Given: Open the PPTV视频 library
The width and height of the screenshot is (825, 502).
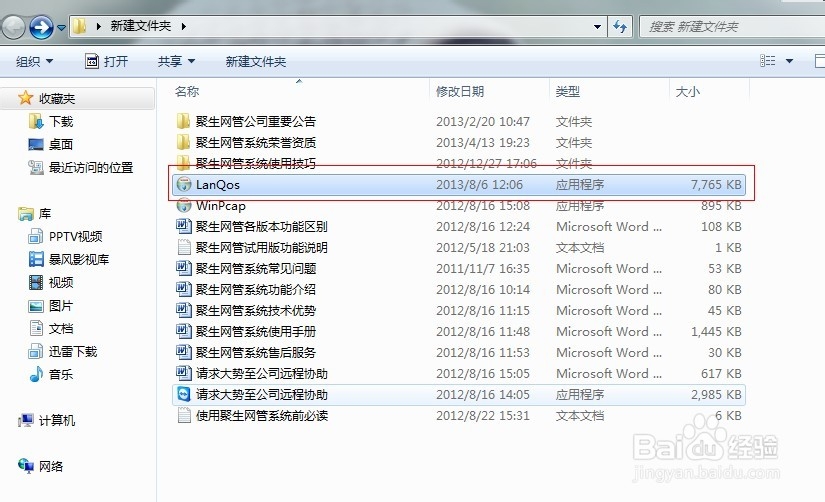Looking at the screenshot, I should pos(75,236).
